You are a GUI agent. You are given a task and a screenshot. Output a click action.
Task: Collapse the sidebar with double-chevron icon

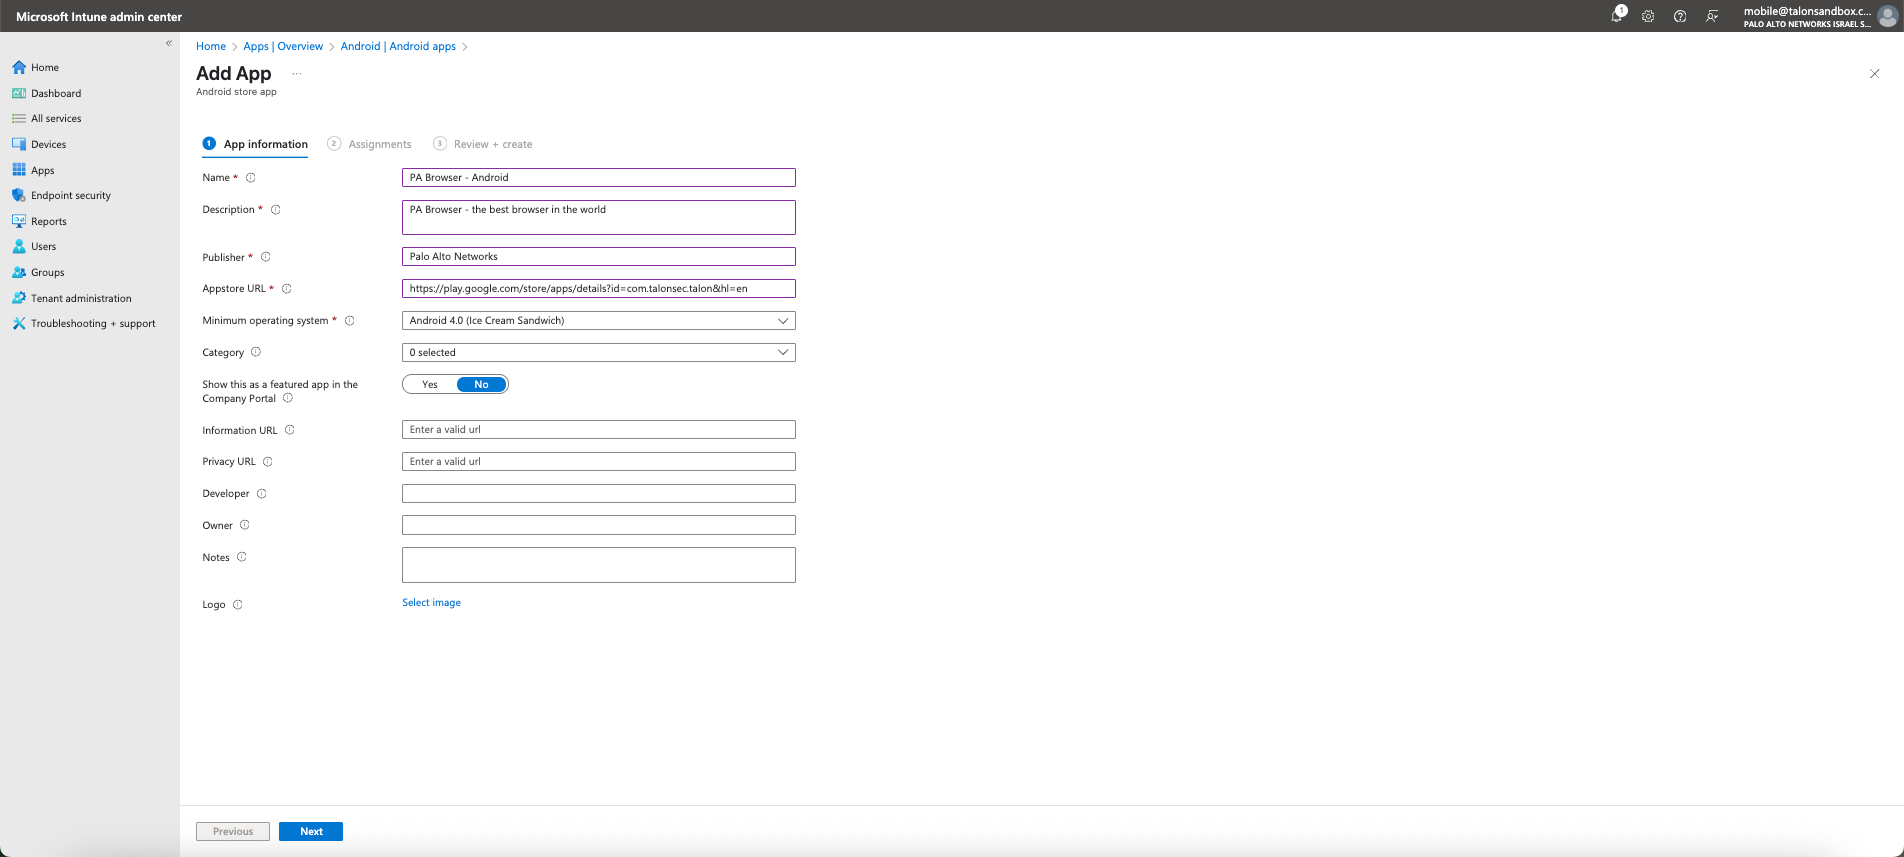(x=169, y=43)
